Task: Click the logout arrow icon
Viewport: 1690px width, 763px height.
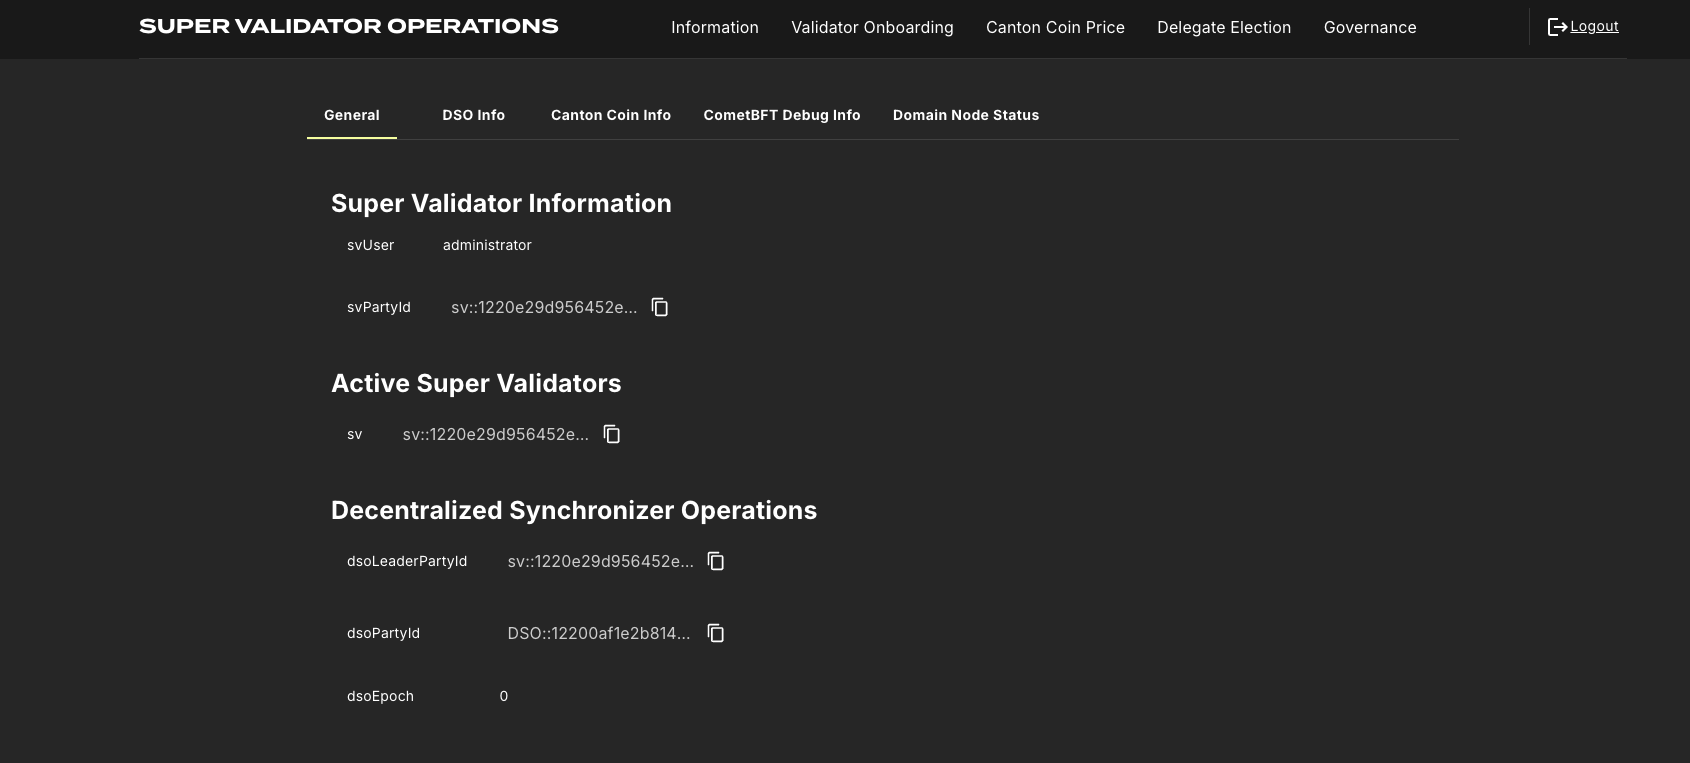Action: 1557,27
